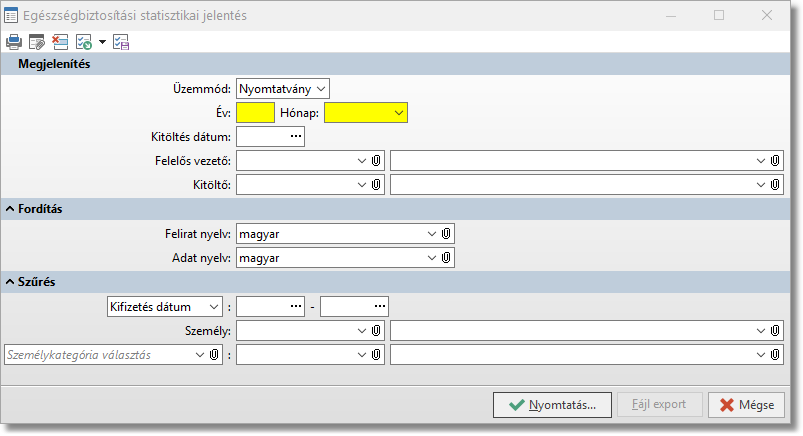This screenshot has height=436, width=803.
Task: Click the form attachment toolbar icon
Action: (x=37, y=42)
